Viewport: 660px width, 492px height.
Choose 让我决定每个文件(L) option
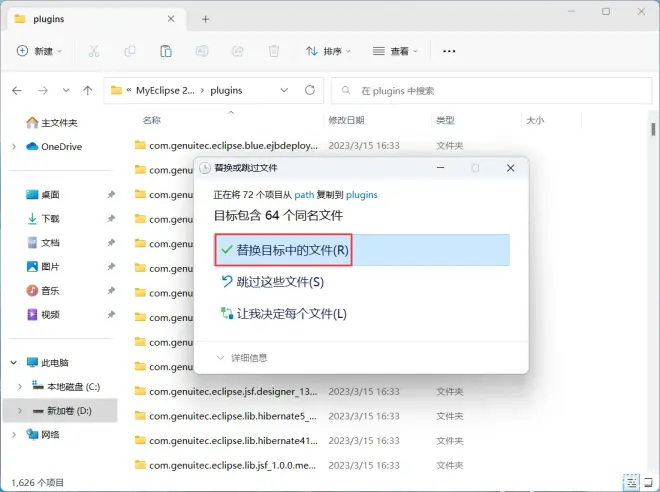point(284,314)
